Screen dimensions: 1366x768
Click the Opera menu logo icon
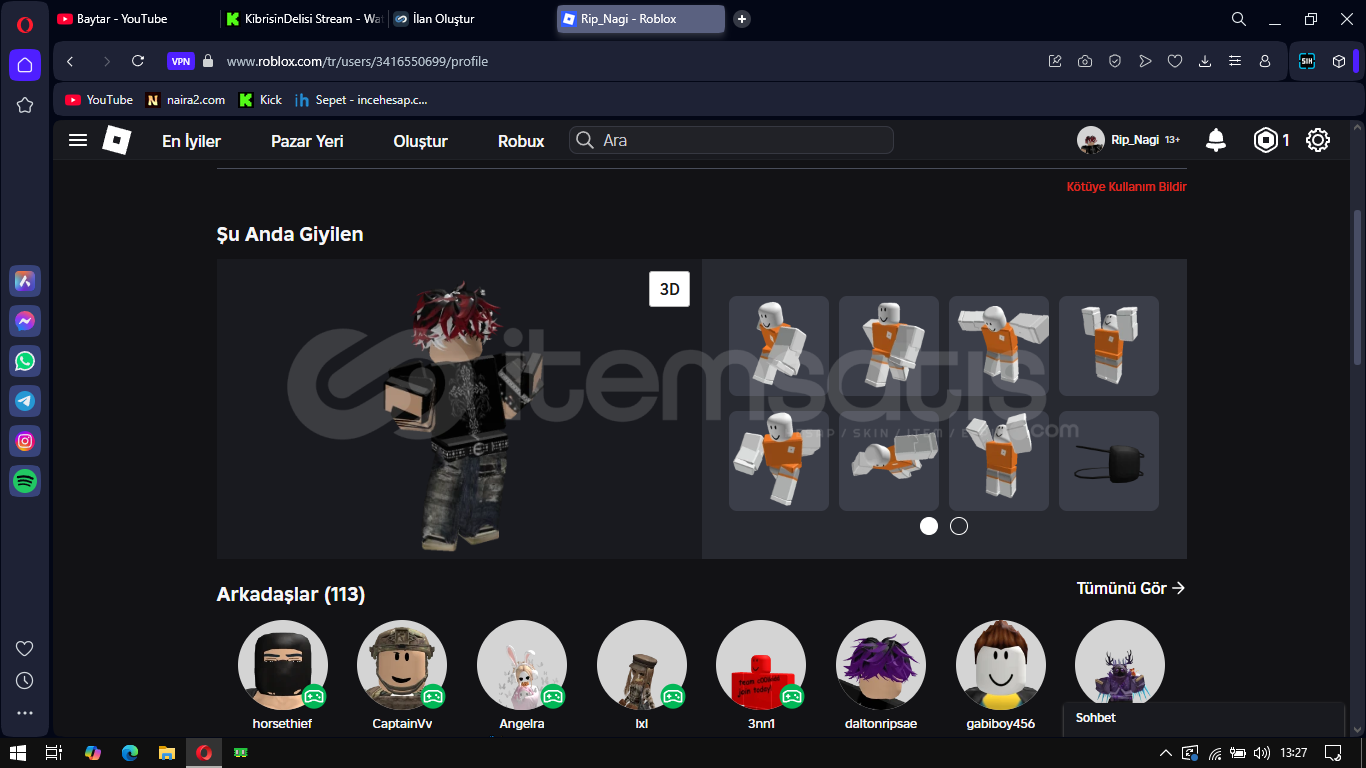[25, 25]
